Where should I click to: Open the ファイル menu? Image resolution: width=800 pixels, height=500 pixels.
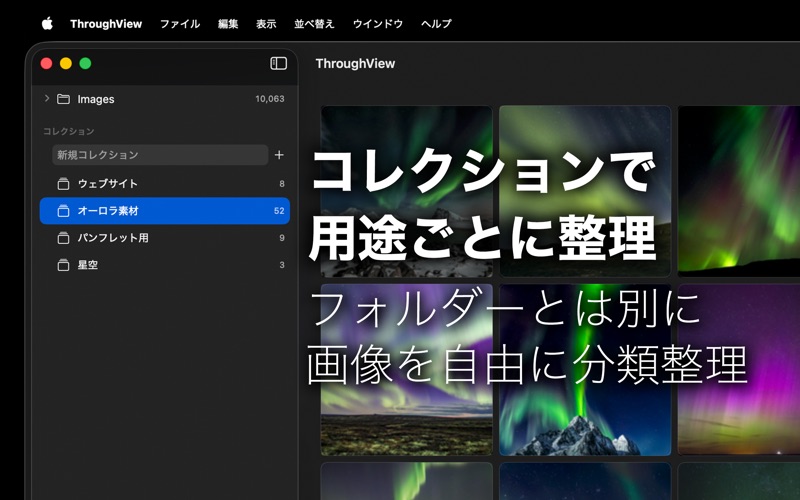point(180,24)
